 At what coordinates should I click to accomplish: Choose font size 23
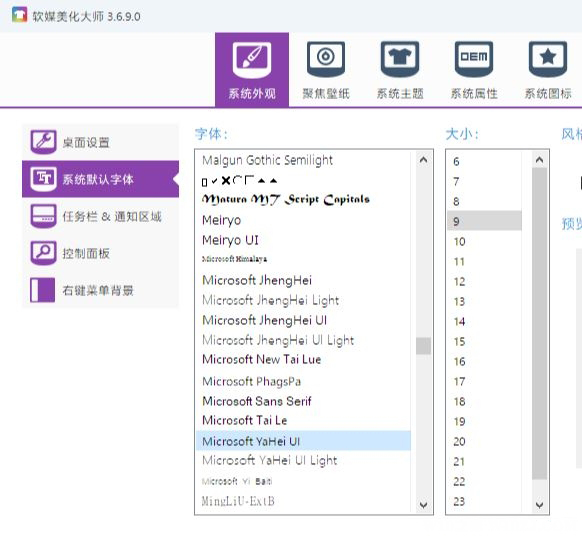pyautogui.click(x=484, y=501)
